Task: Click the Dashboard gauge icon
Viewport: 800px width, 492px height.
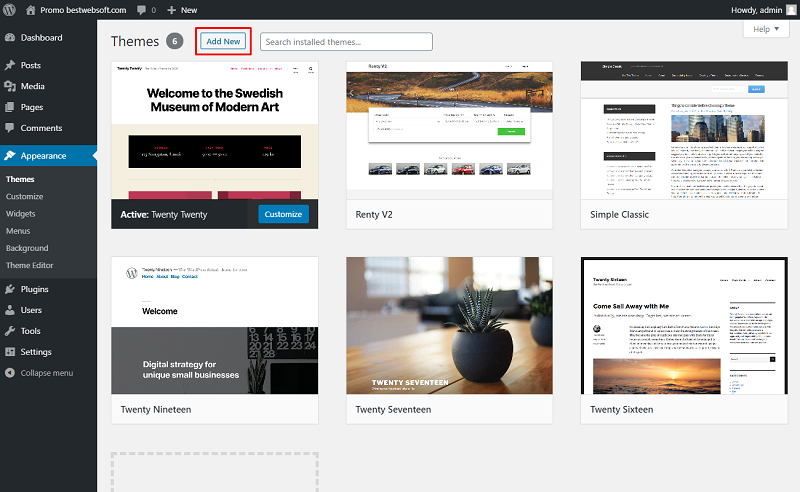Action: pyautogui.click(x=10, y=37)
